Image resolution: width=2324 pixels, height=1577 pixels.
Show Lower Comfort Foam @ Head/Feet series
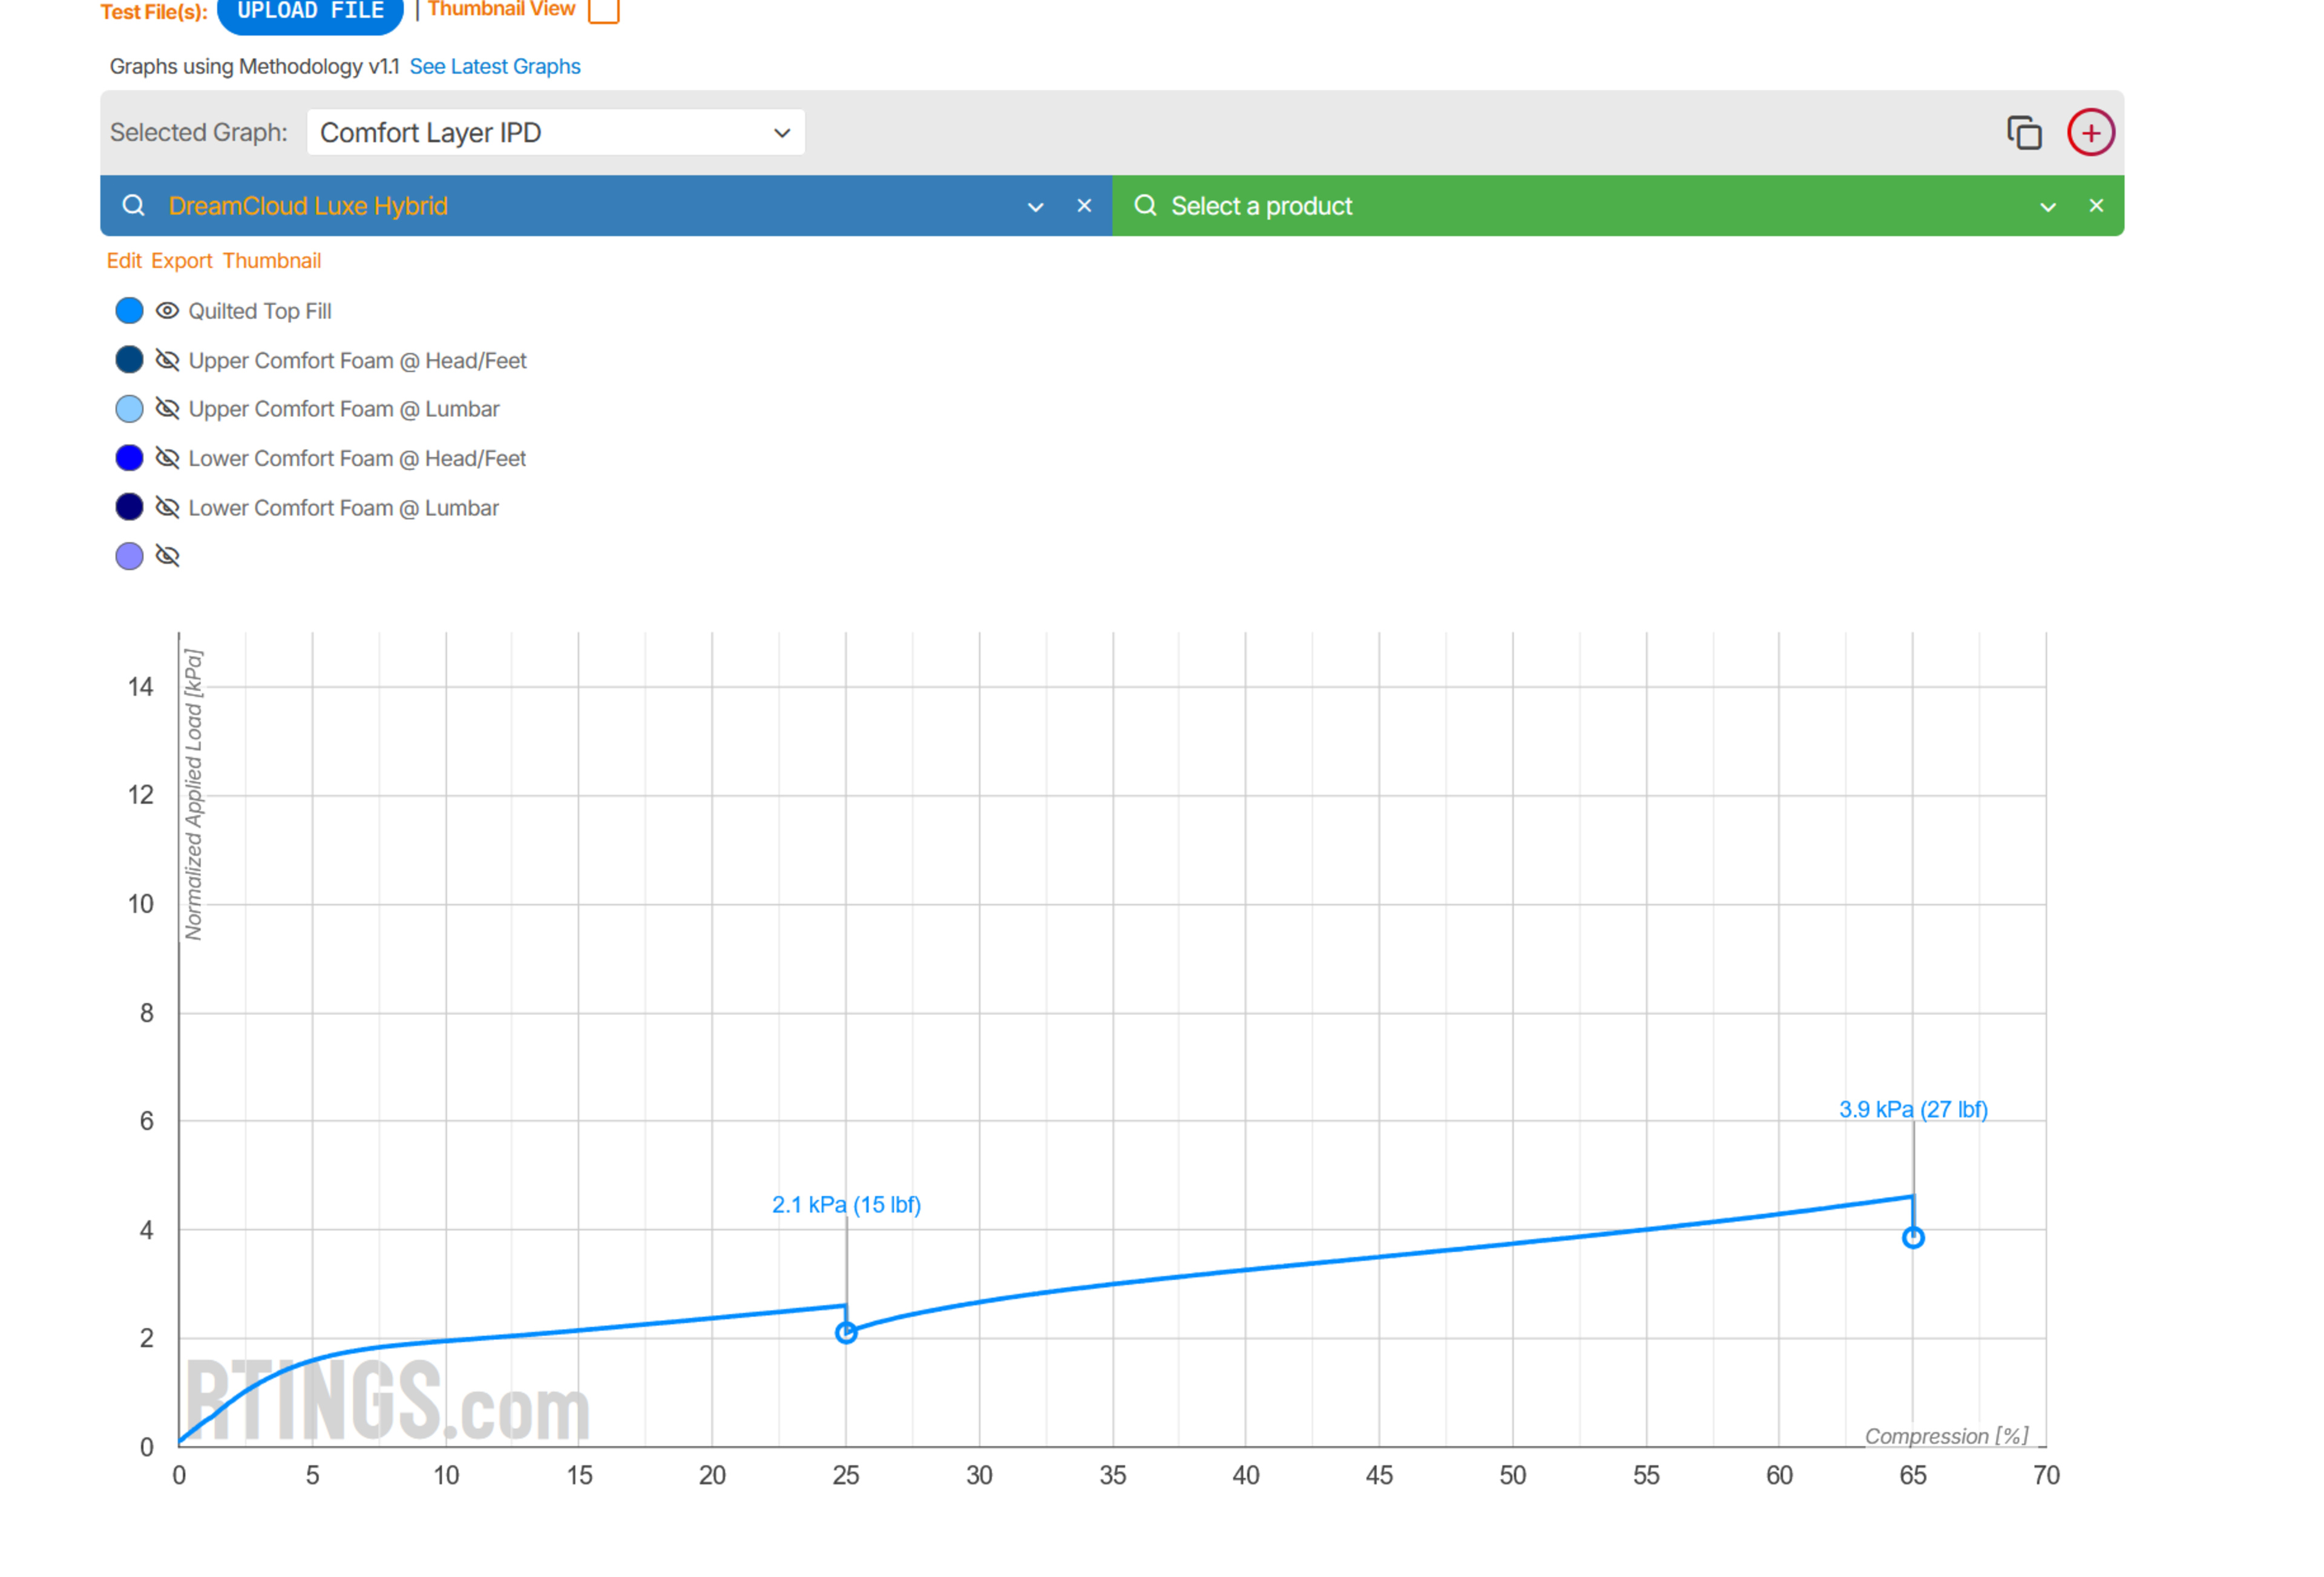click(x=167, y=458)
